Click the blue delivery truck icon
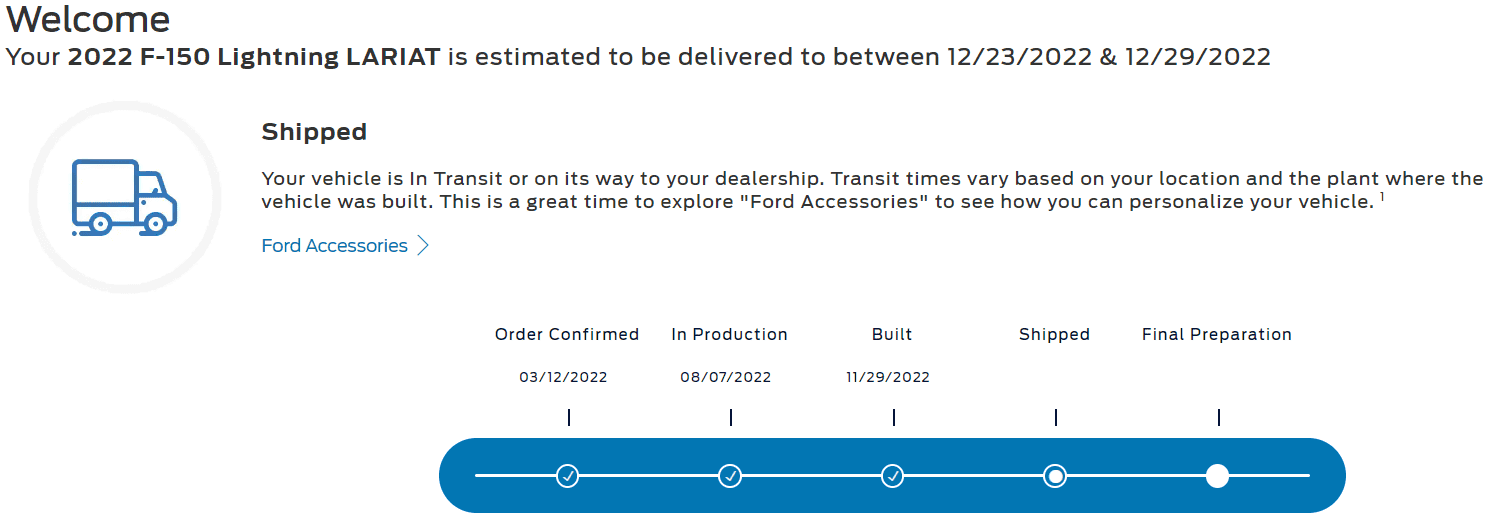Viewport: 1495px width, 526px height. pos(124,197)
